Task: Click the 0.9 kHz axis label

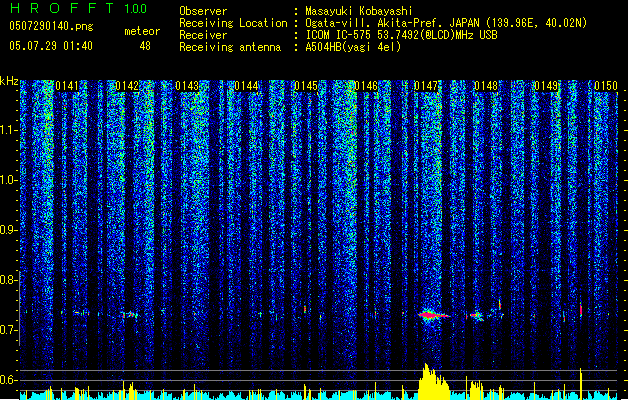Action: click(8, 230)
